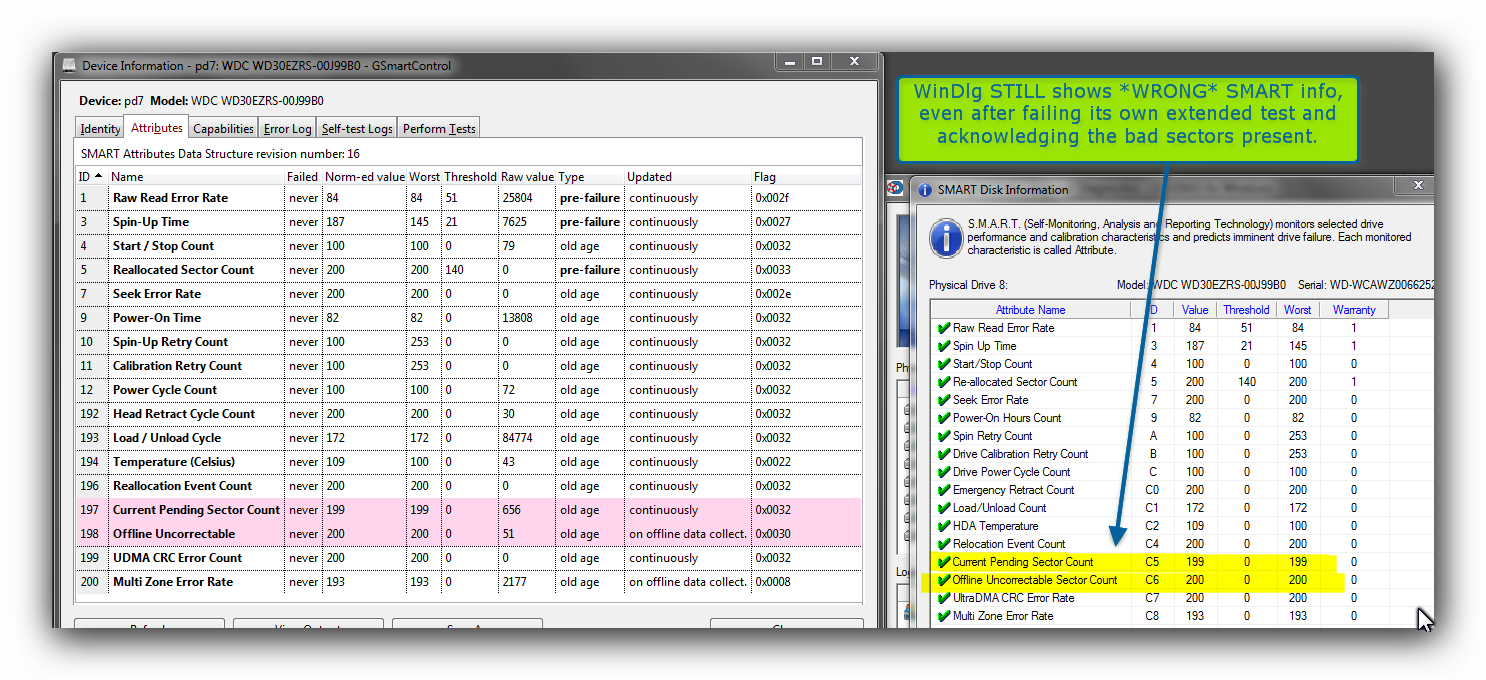This screenshot has height=680, width=1486.
Task: Select Raw Read Error Rate row in GSmartControl
Action: [x=469, y=198]
